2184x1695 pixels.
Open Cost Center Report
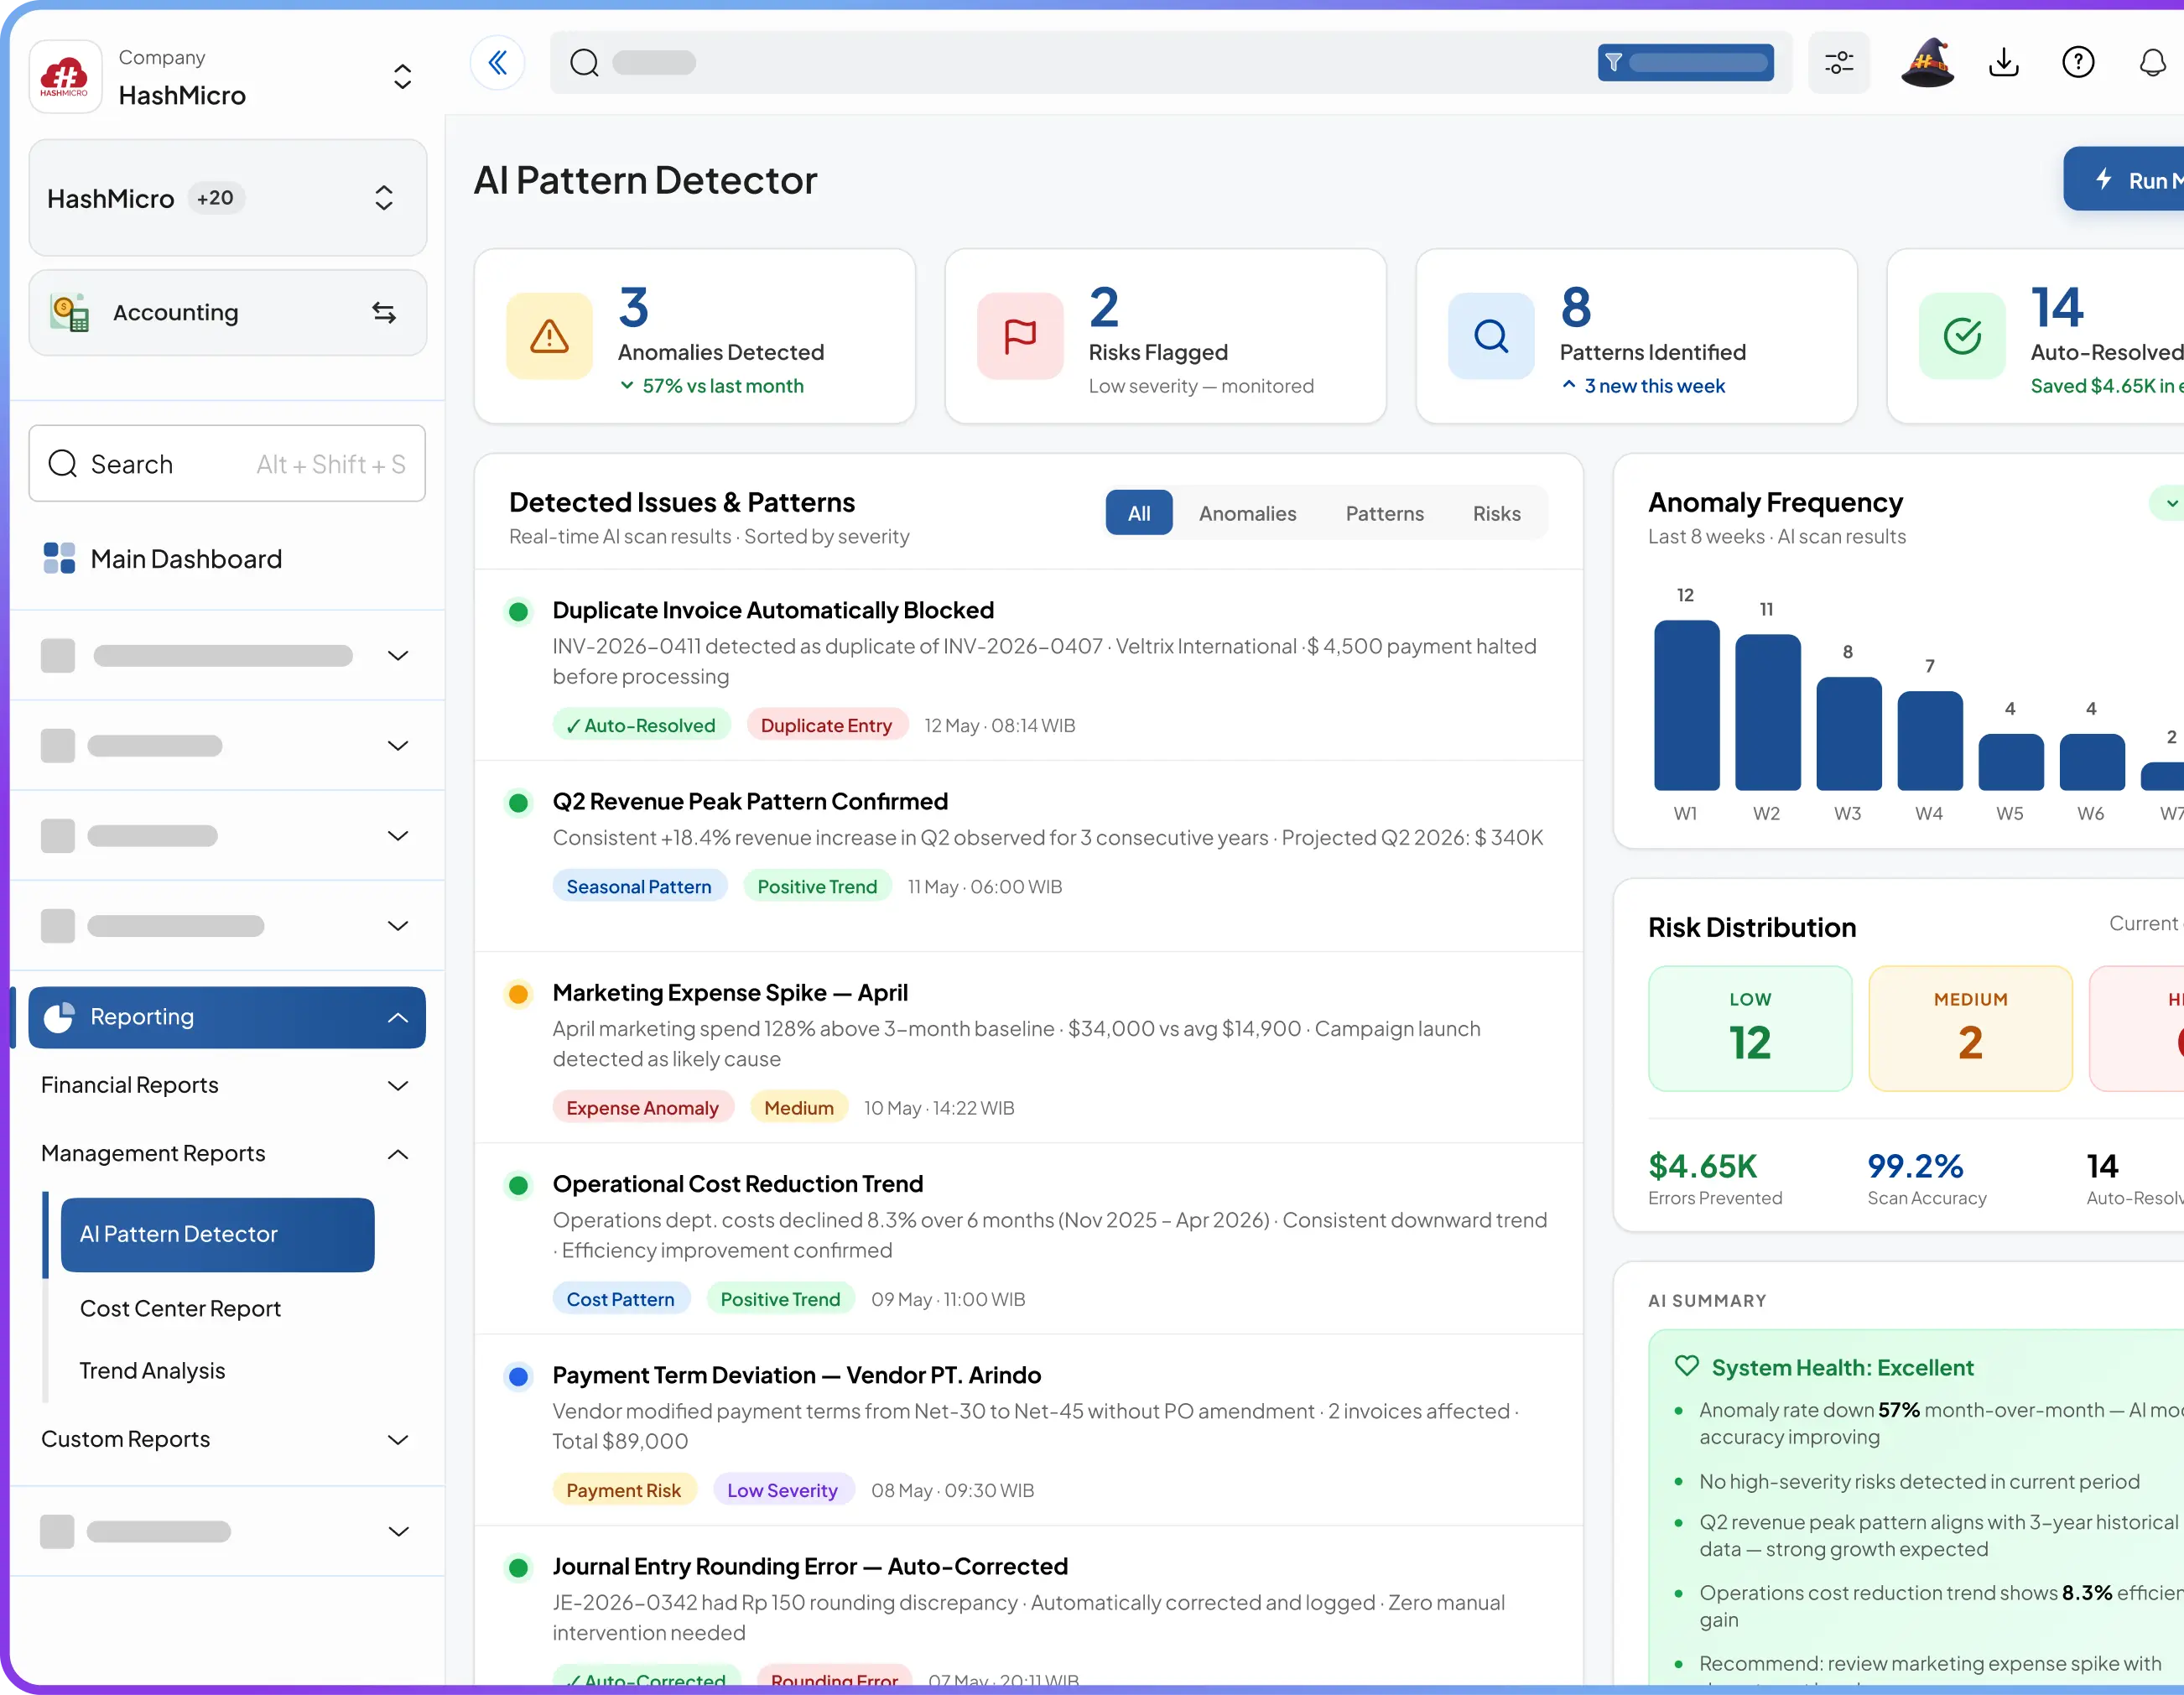pos(180,1308)
